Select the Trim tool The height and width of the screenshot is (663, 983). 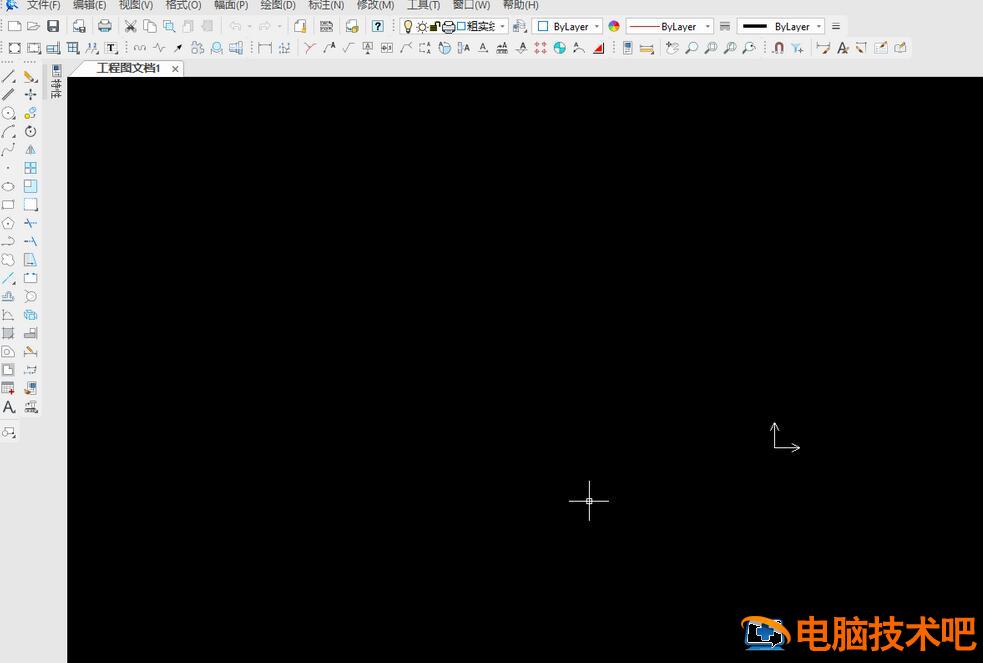click(30, 223)
